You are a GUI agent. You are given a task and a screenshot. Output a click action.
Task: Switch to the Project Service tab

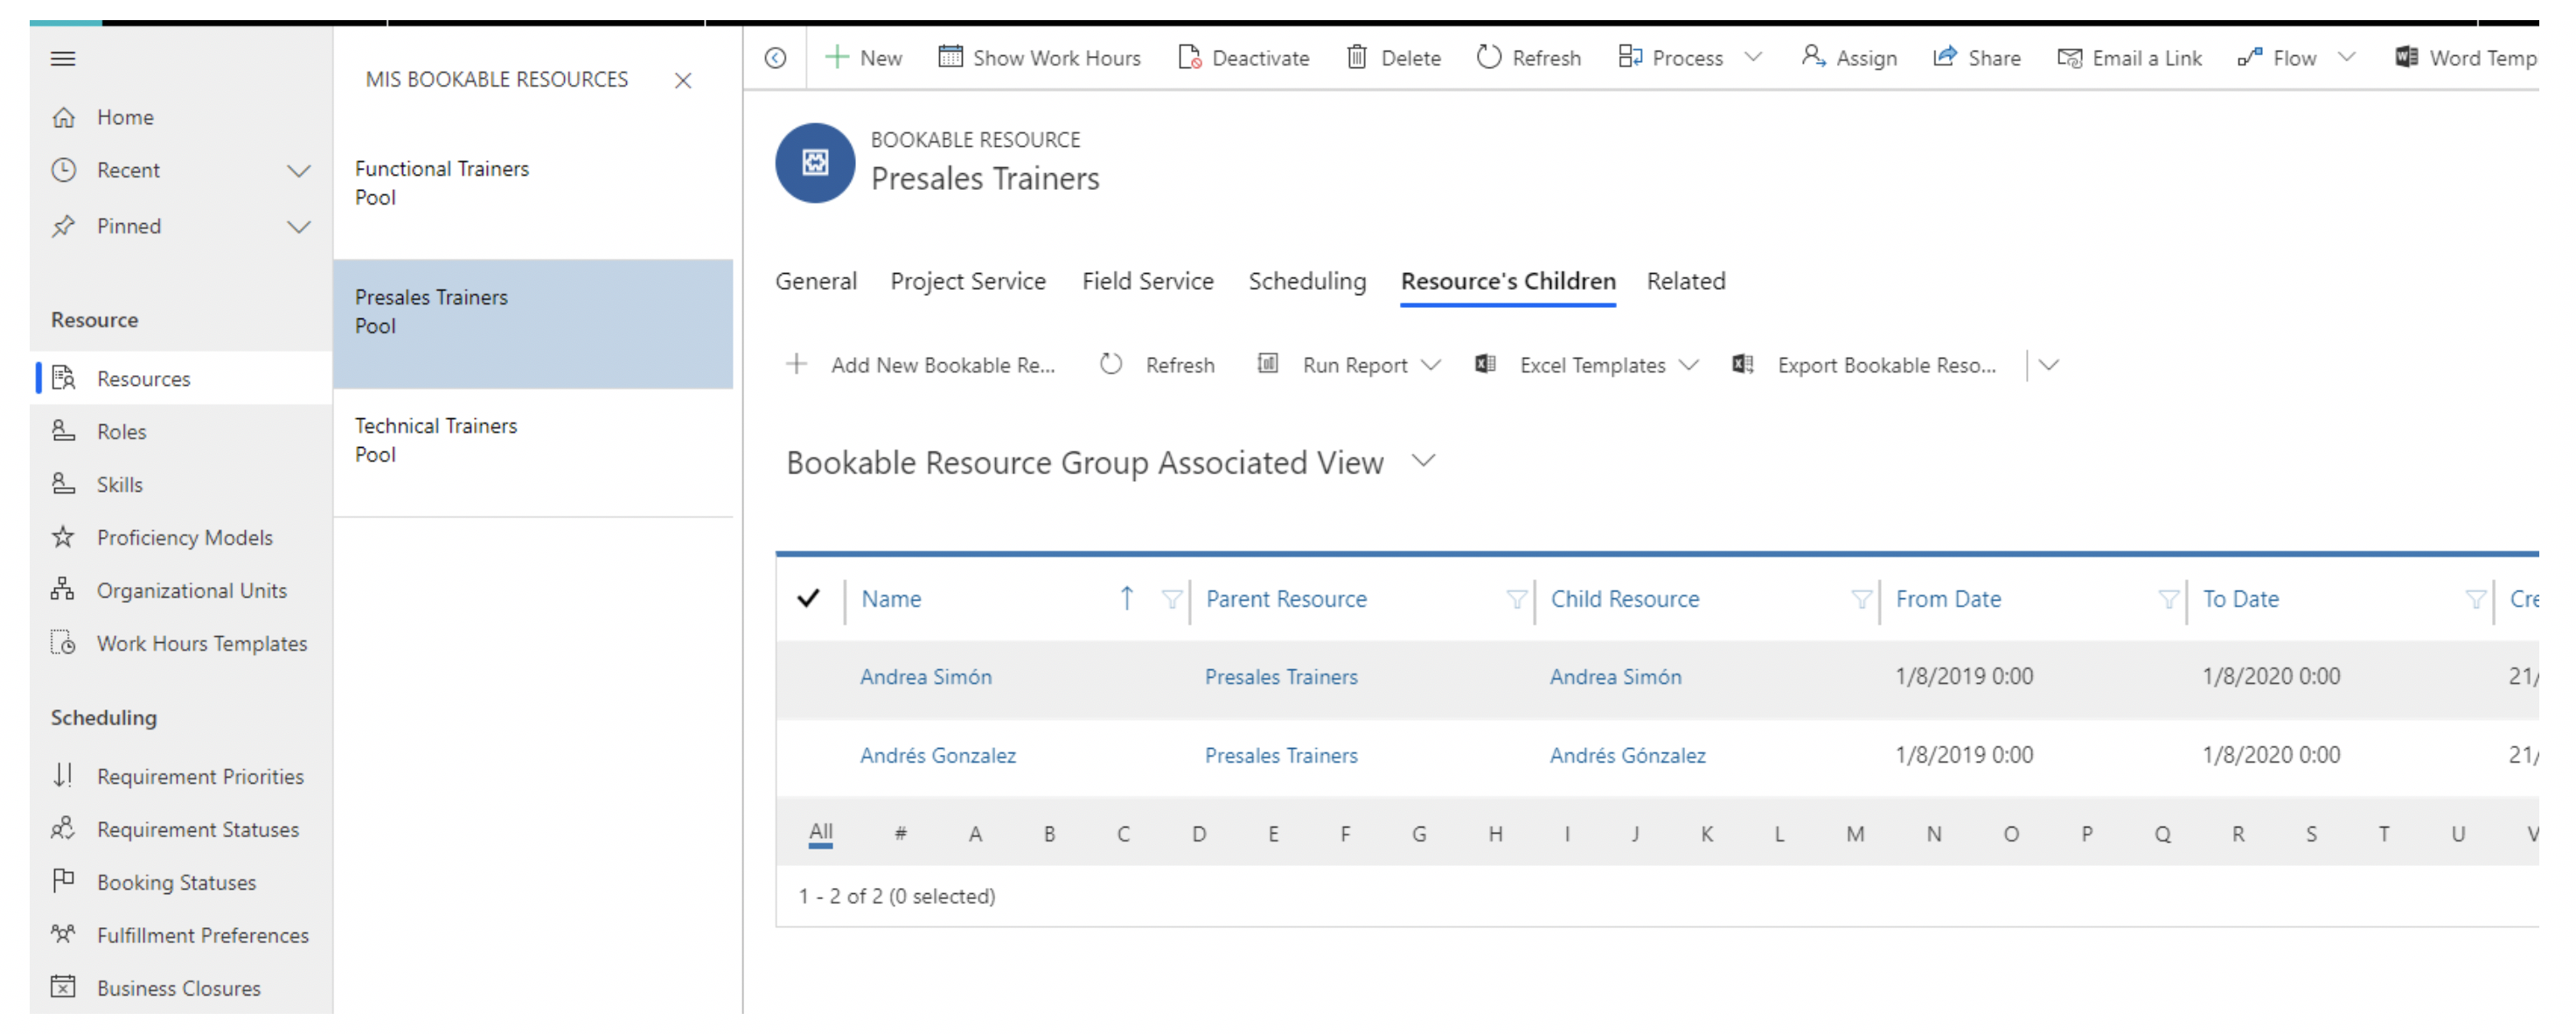[x=968, y=282]
